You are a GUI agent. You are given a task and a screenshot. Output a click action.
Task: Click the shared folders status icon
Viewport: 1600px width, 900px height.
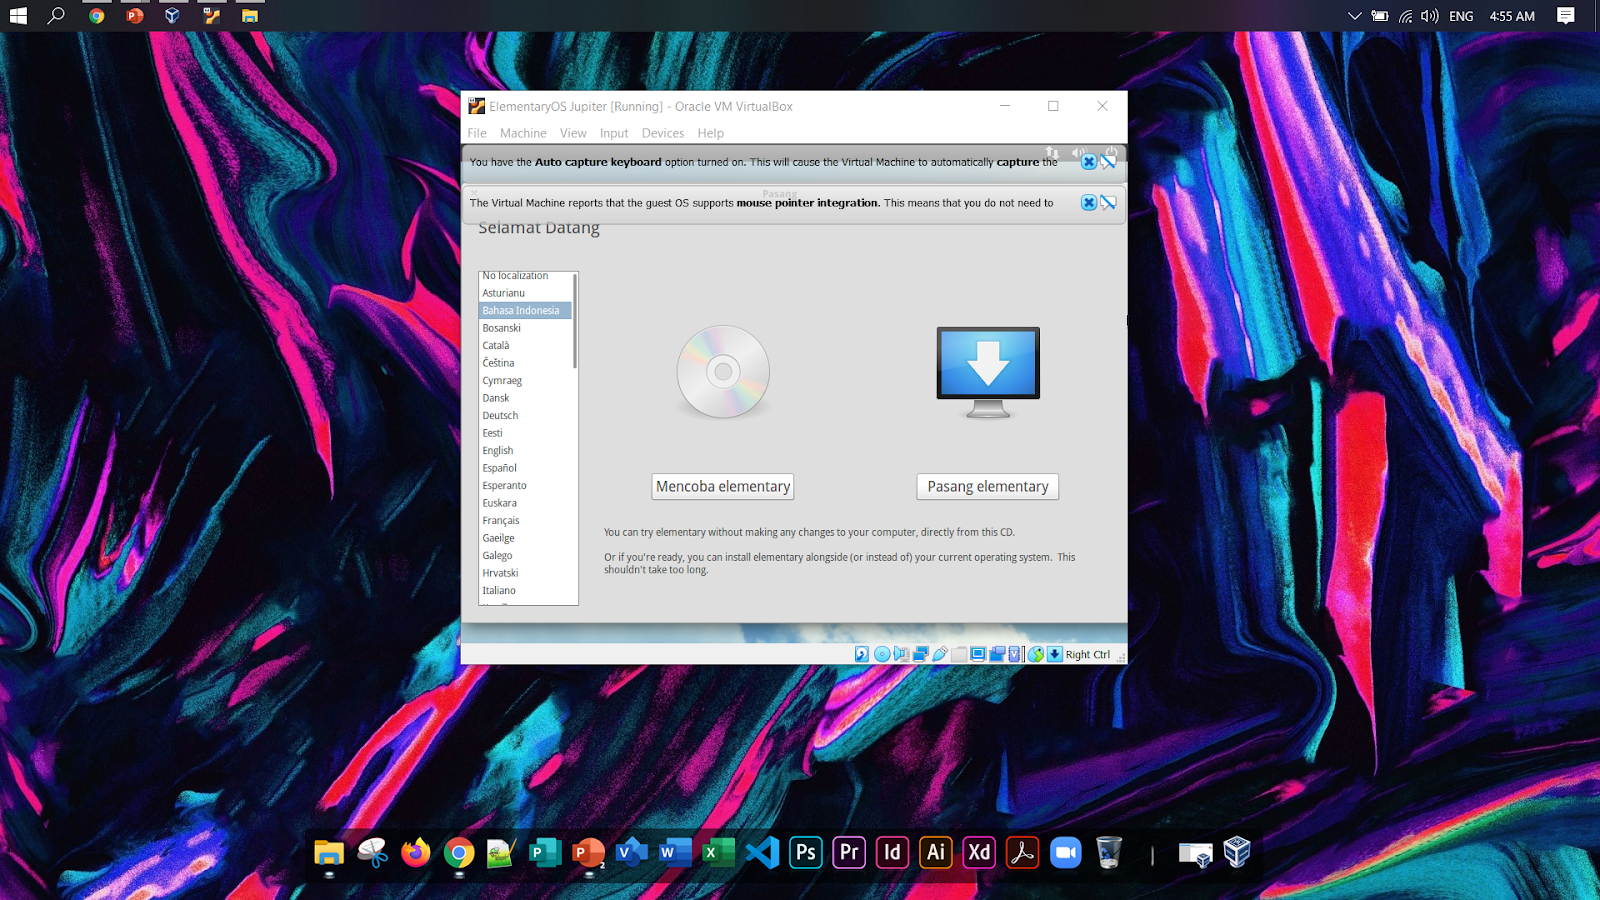coord(959,654)
